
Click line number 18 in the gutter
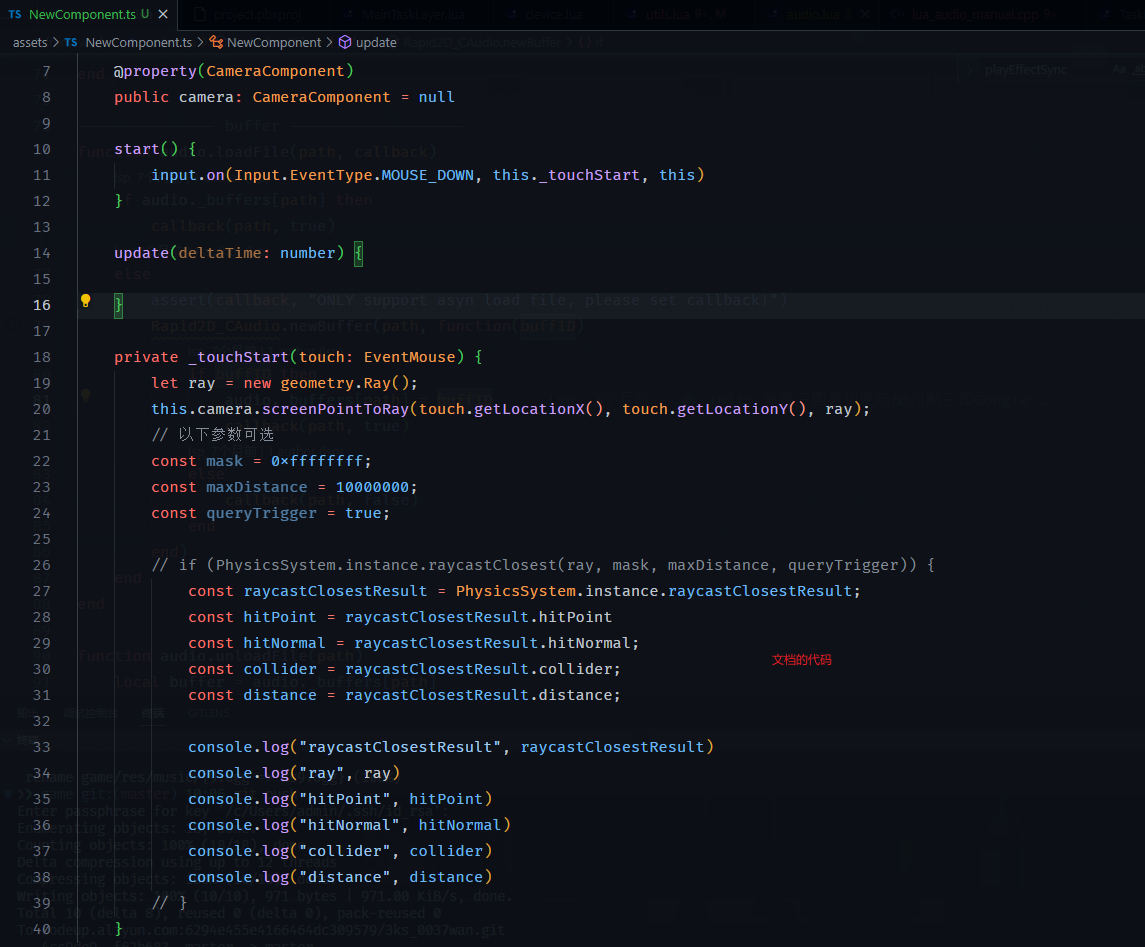coord(42,357)
